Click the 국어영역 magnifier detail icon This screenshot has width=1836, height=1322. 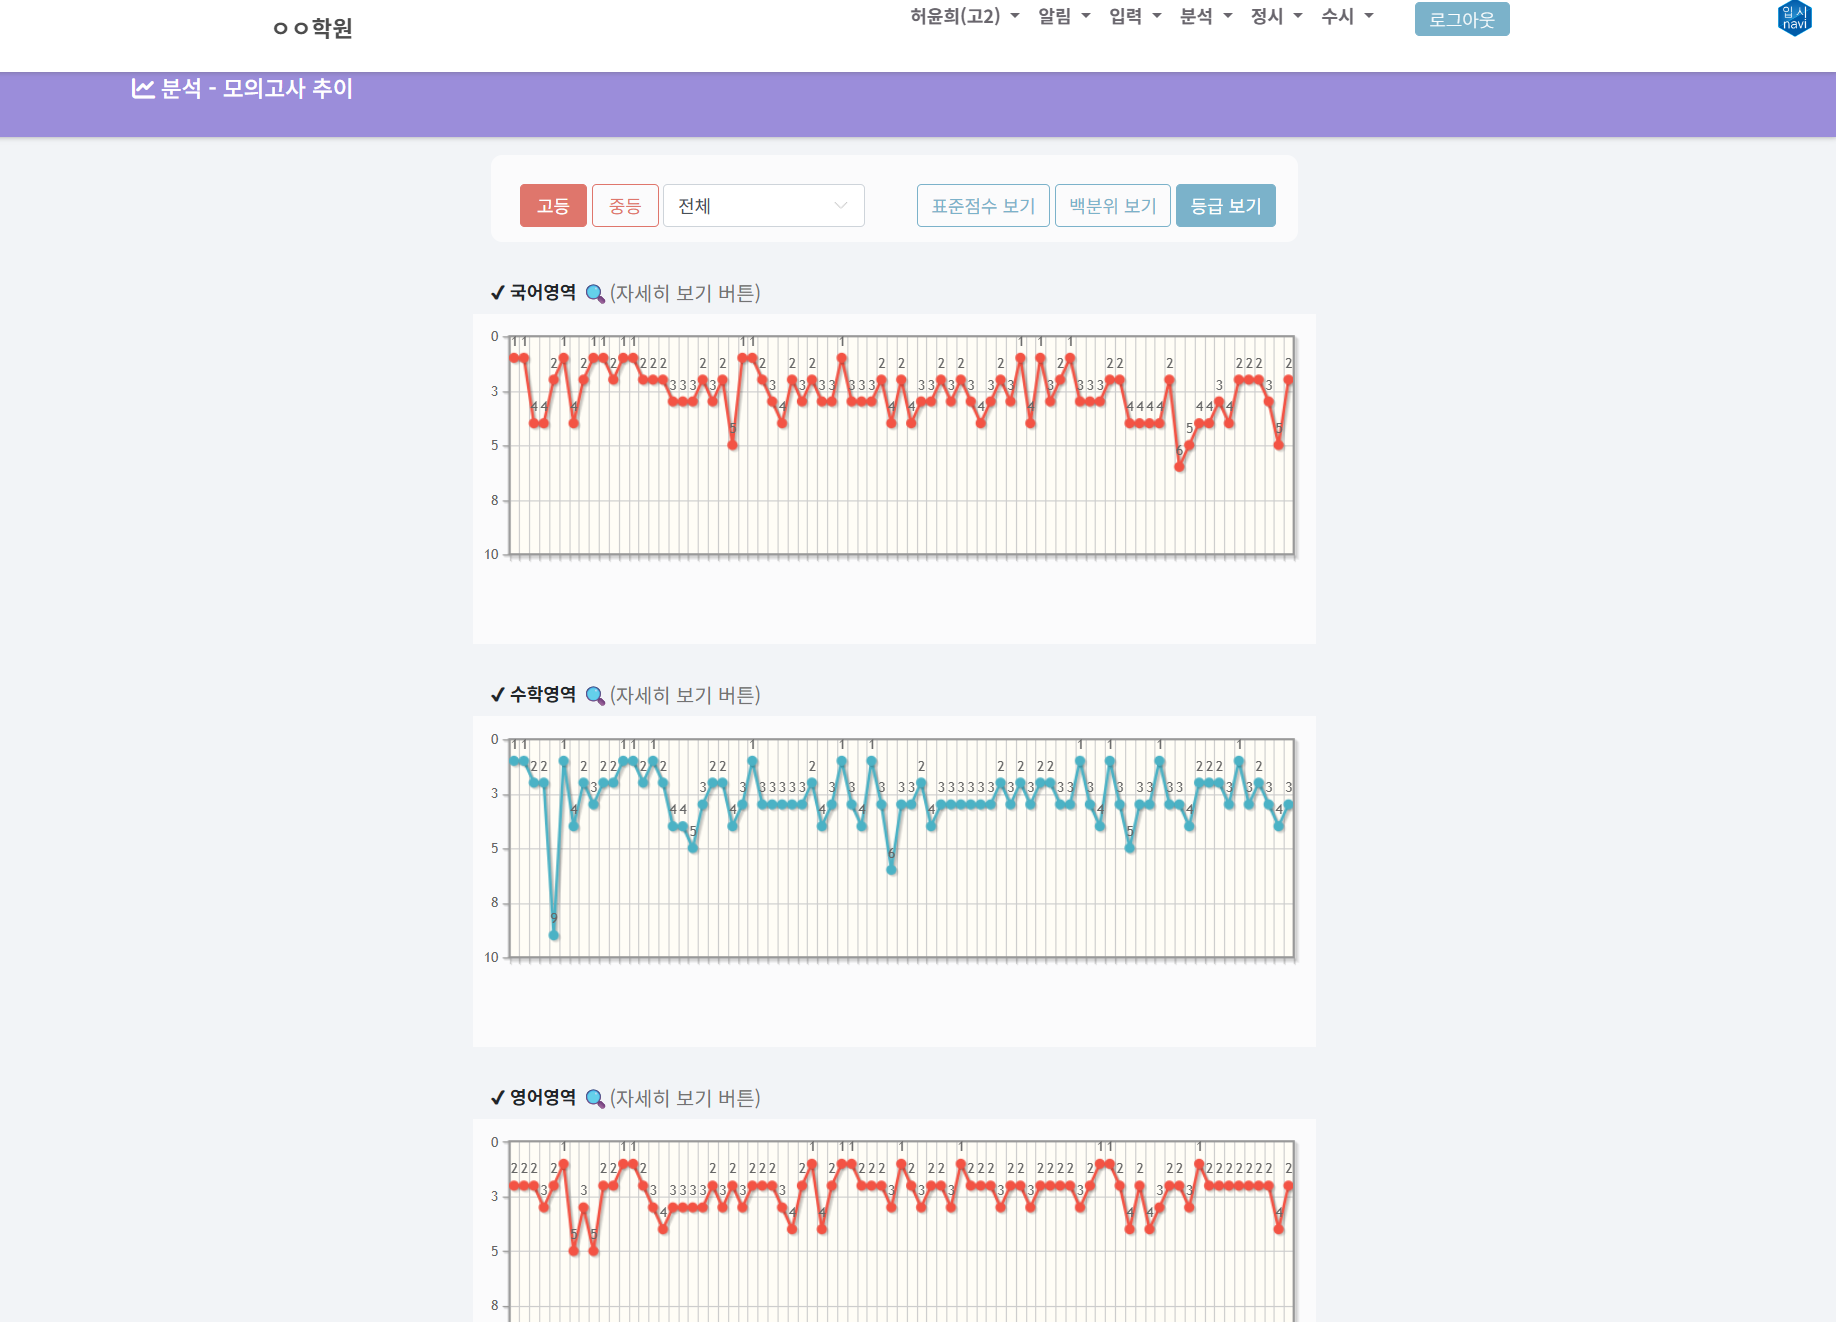coord(595,294)
